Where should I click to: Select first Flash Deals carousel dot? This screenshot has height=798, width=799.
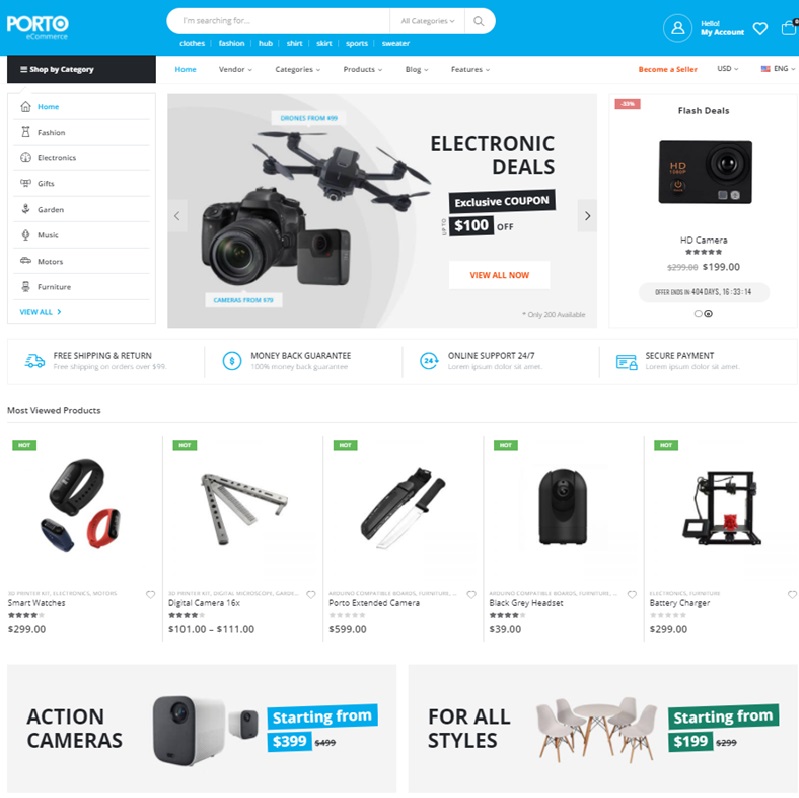699,313
